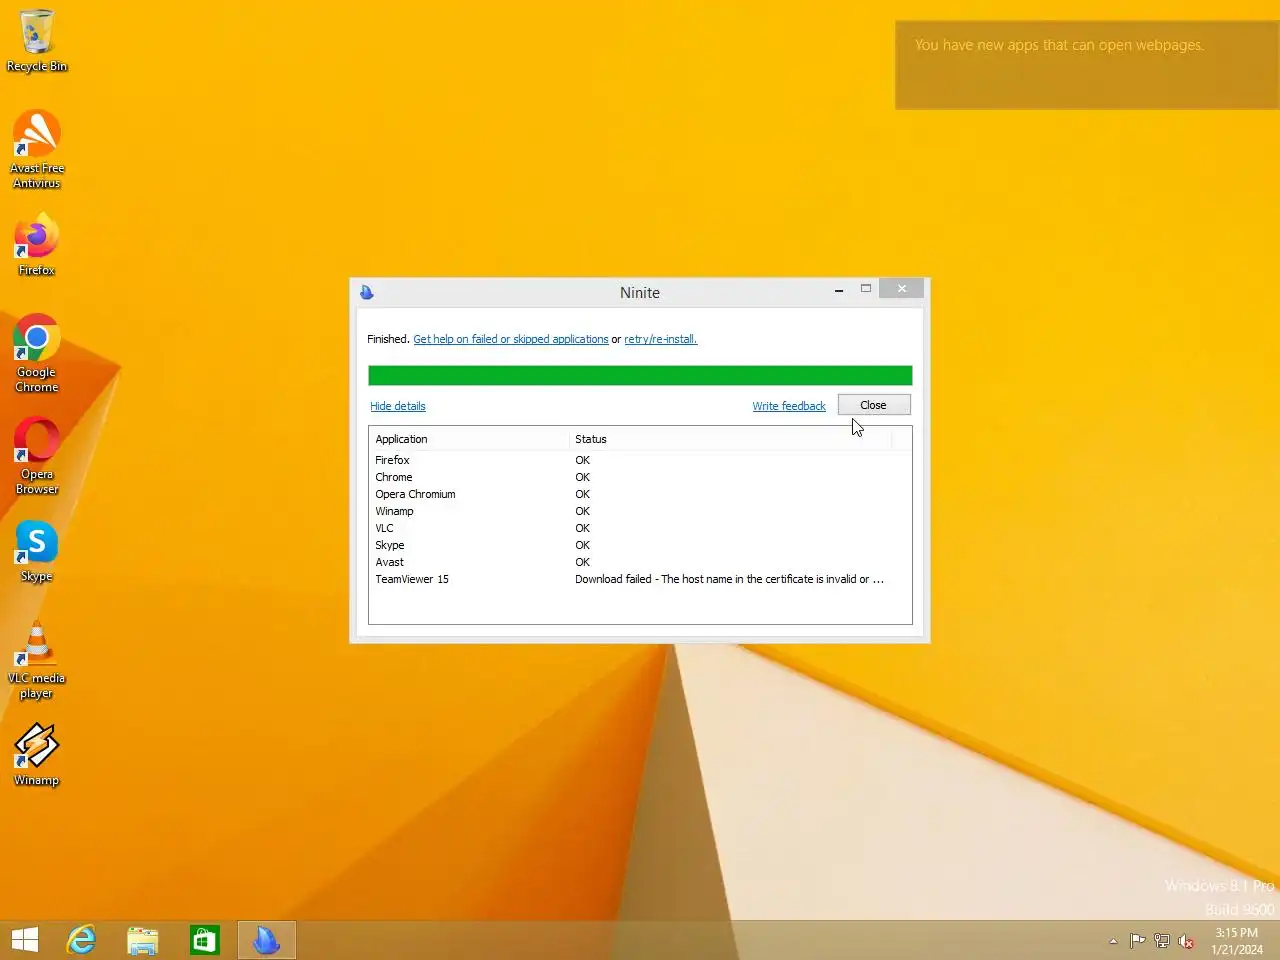Screen dimensions: 1280x960
Task: Select the Firefox row in the list
Action: pos(640,460)
